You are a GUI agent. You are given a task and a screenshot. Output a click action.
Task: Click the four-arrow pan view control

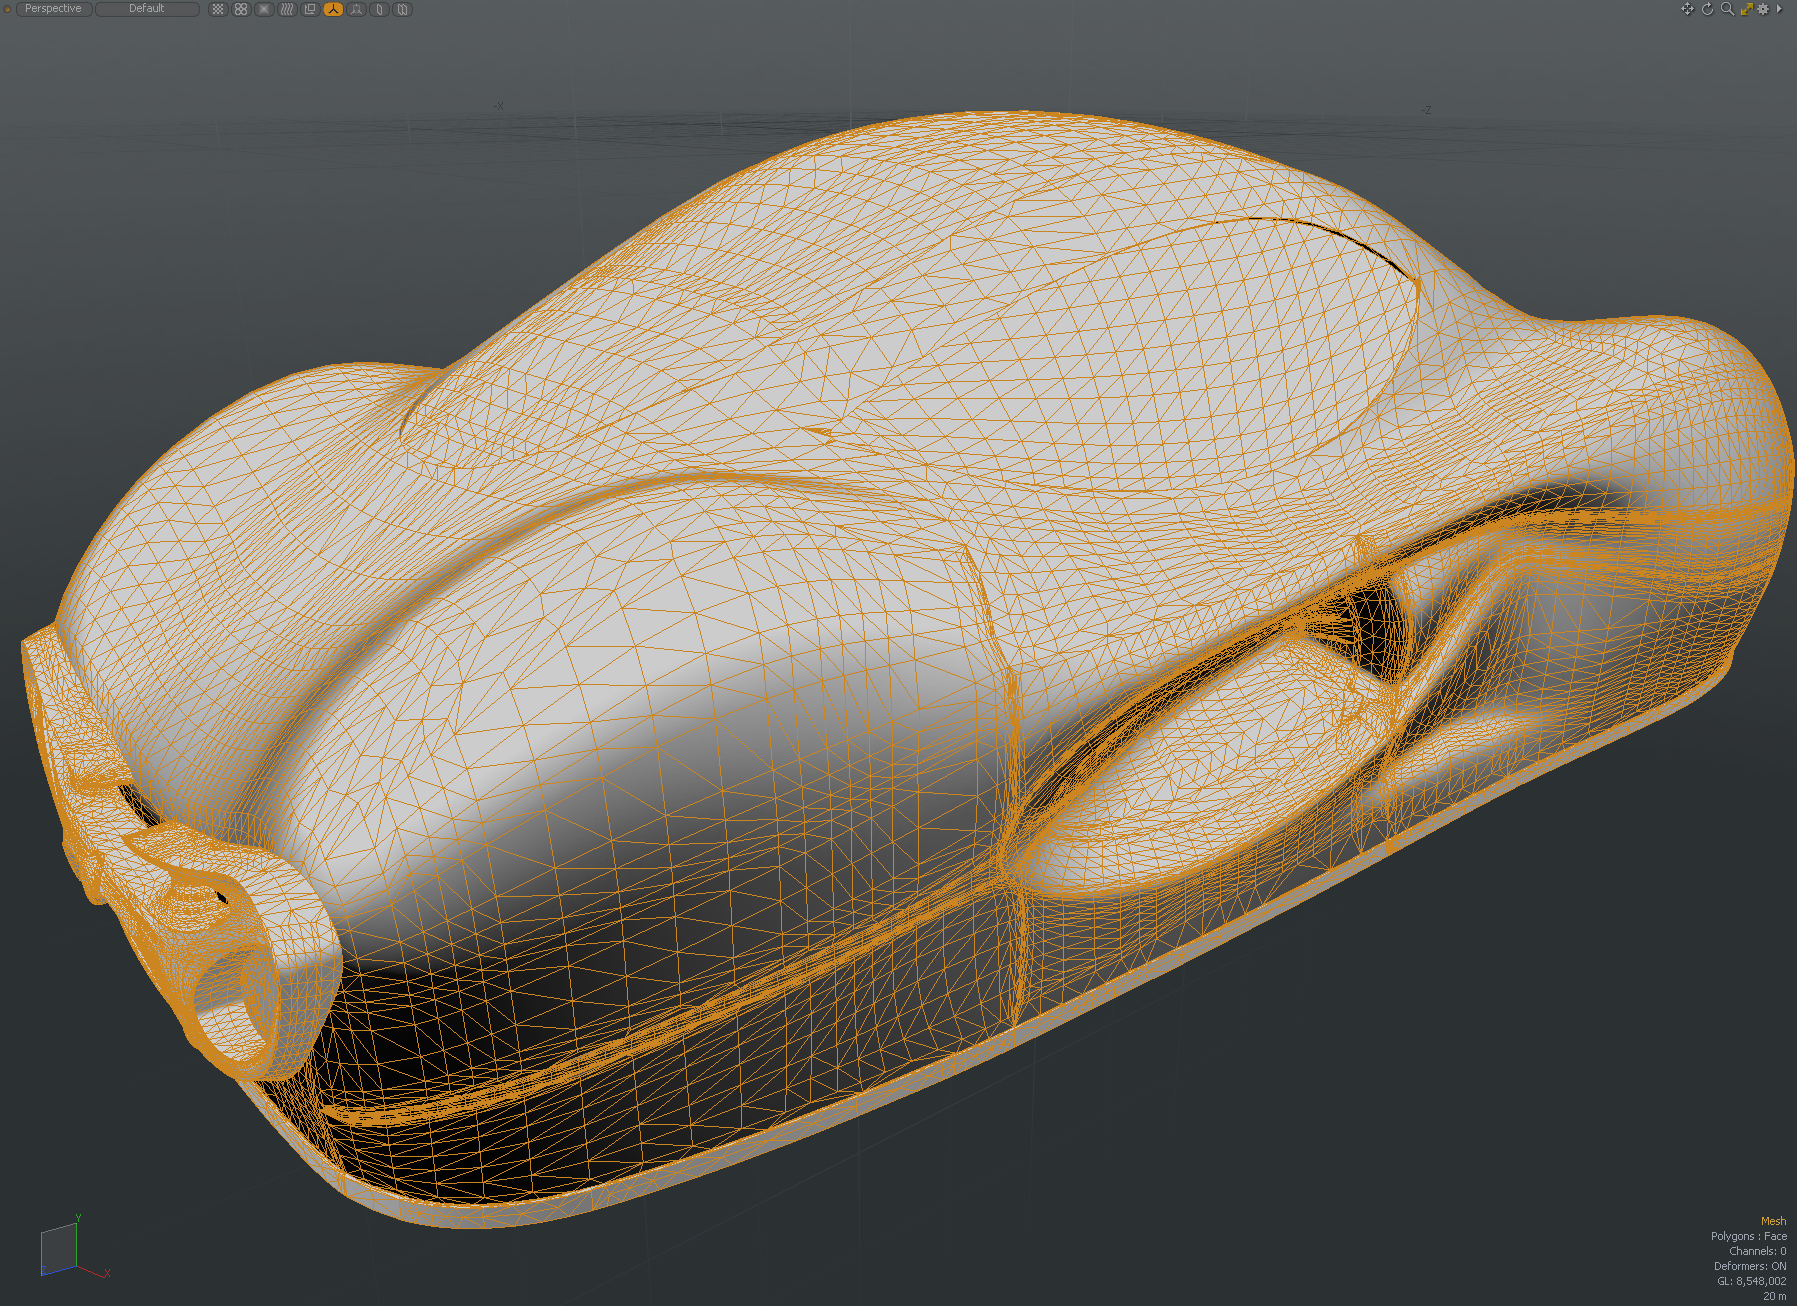[1687, 9]
